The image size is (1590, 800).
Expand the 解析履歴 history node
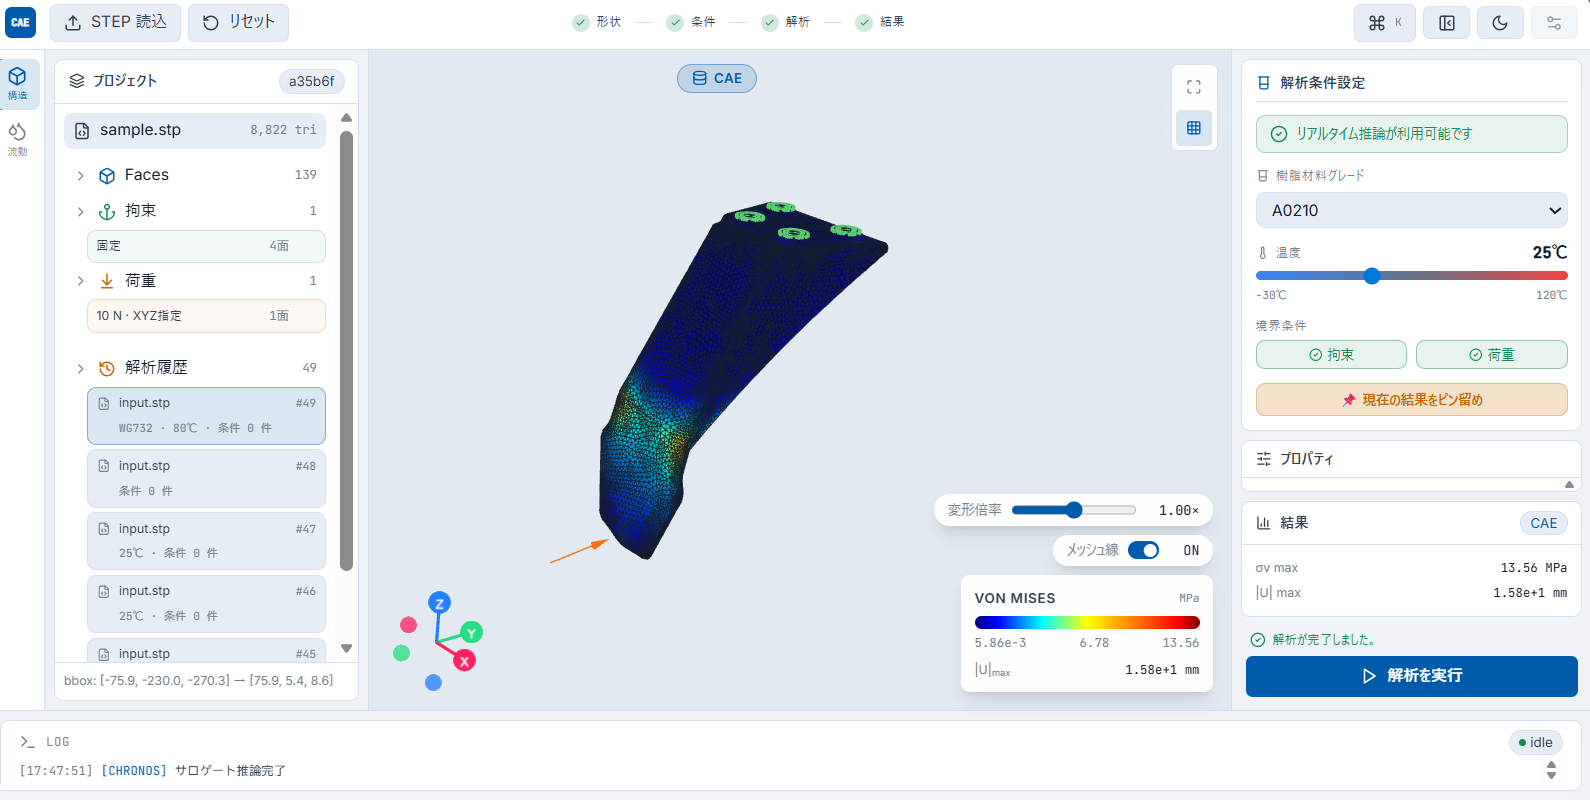(x=81, y=369)
